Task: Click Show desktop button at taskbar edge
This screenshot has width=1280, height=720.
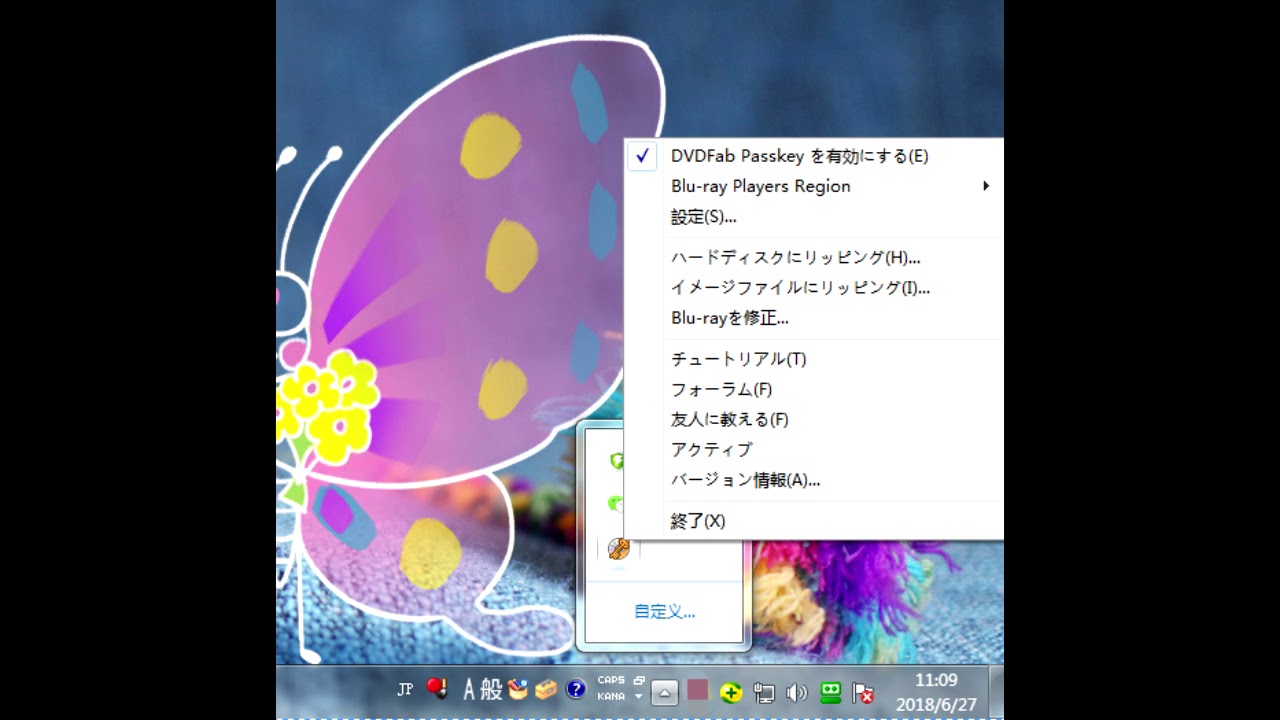Action: (997, 692)
